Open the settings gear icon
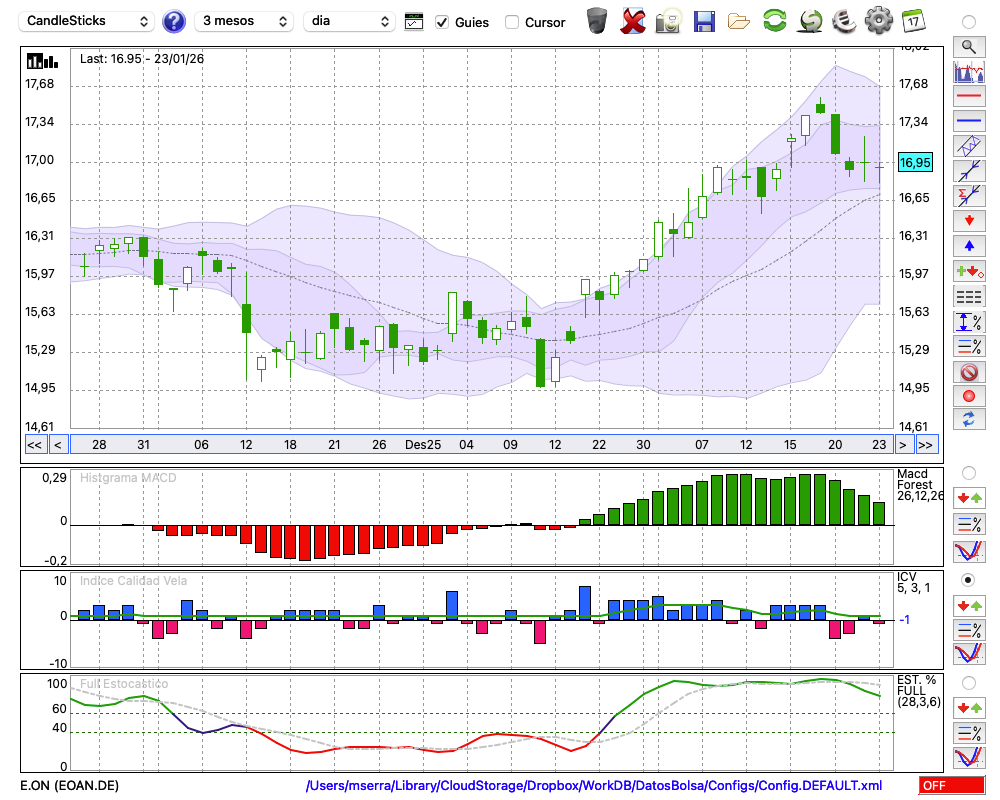1000x800 pixels. point(878,20)
